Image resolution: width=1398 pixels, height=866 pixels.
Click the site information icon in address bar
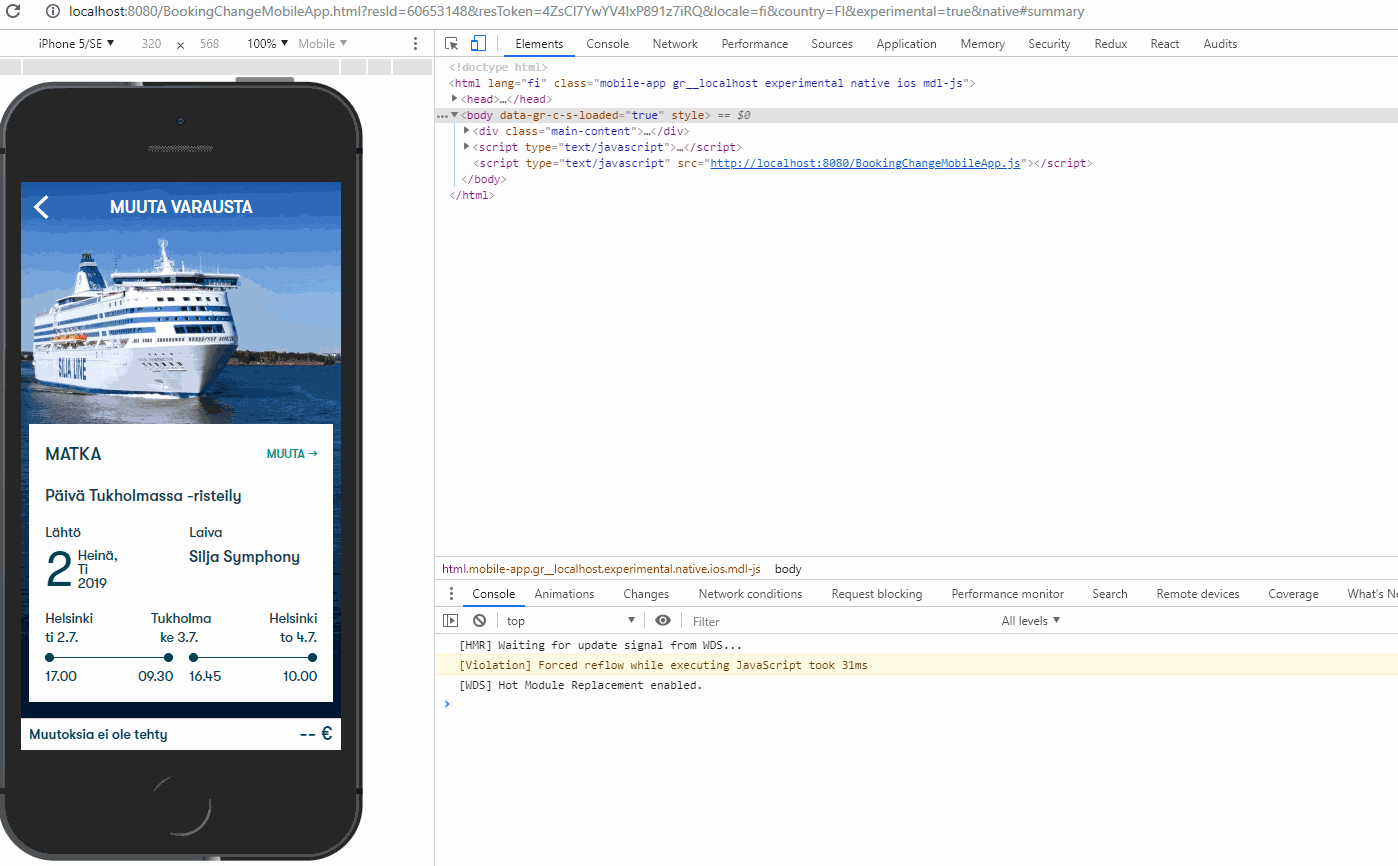click(x=52, y=12)
